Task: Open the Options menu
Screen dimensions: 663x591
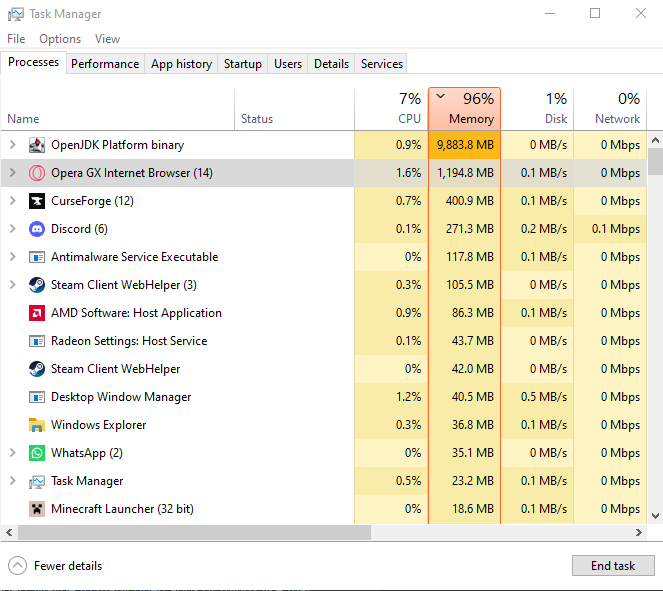Action: click(60, 39)
